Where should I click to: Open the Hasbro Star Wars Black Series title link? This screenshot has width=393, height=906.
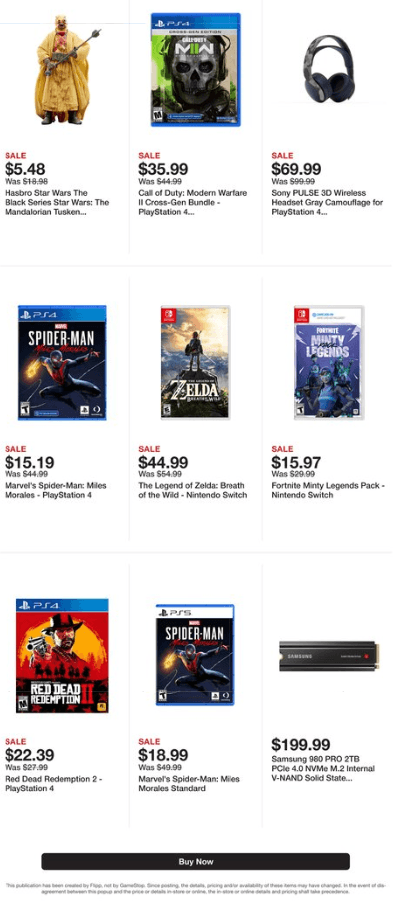[x=57, y=202]
